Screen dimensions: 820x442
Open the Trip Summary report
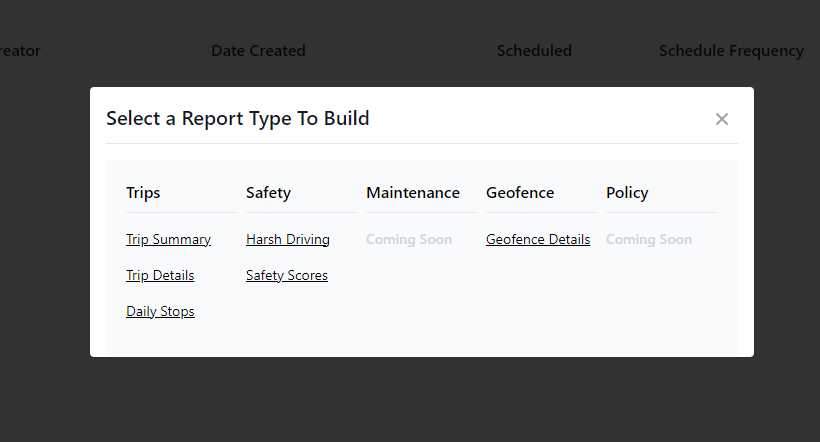pos(168,240)
